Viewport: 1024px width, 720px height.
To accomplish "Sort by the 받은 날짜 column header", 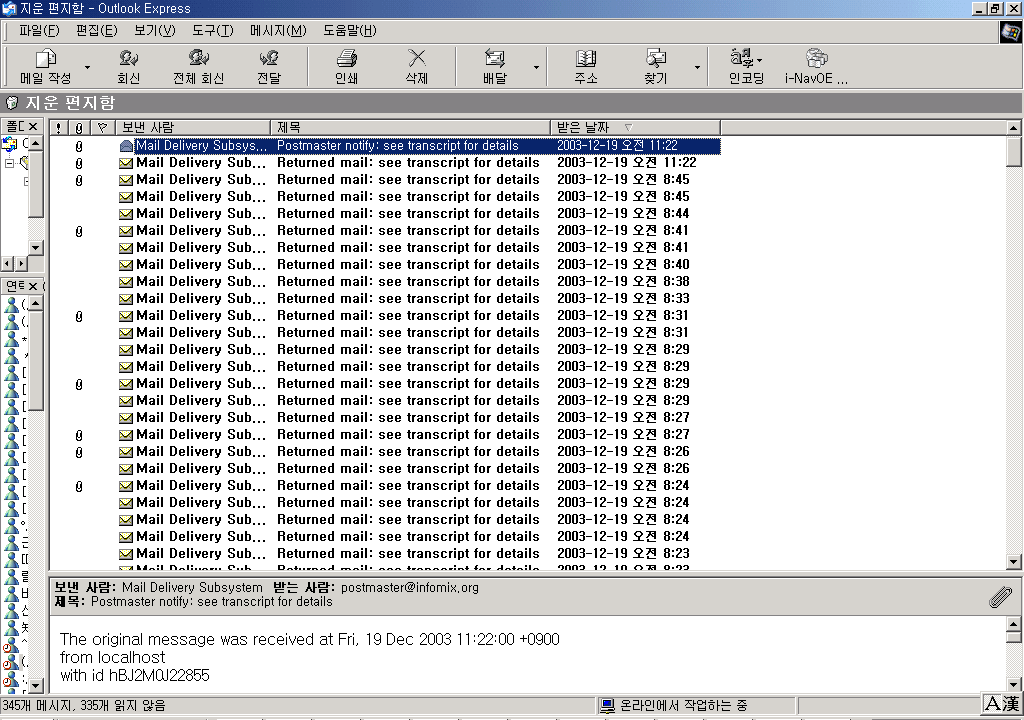I will (590, 127).
